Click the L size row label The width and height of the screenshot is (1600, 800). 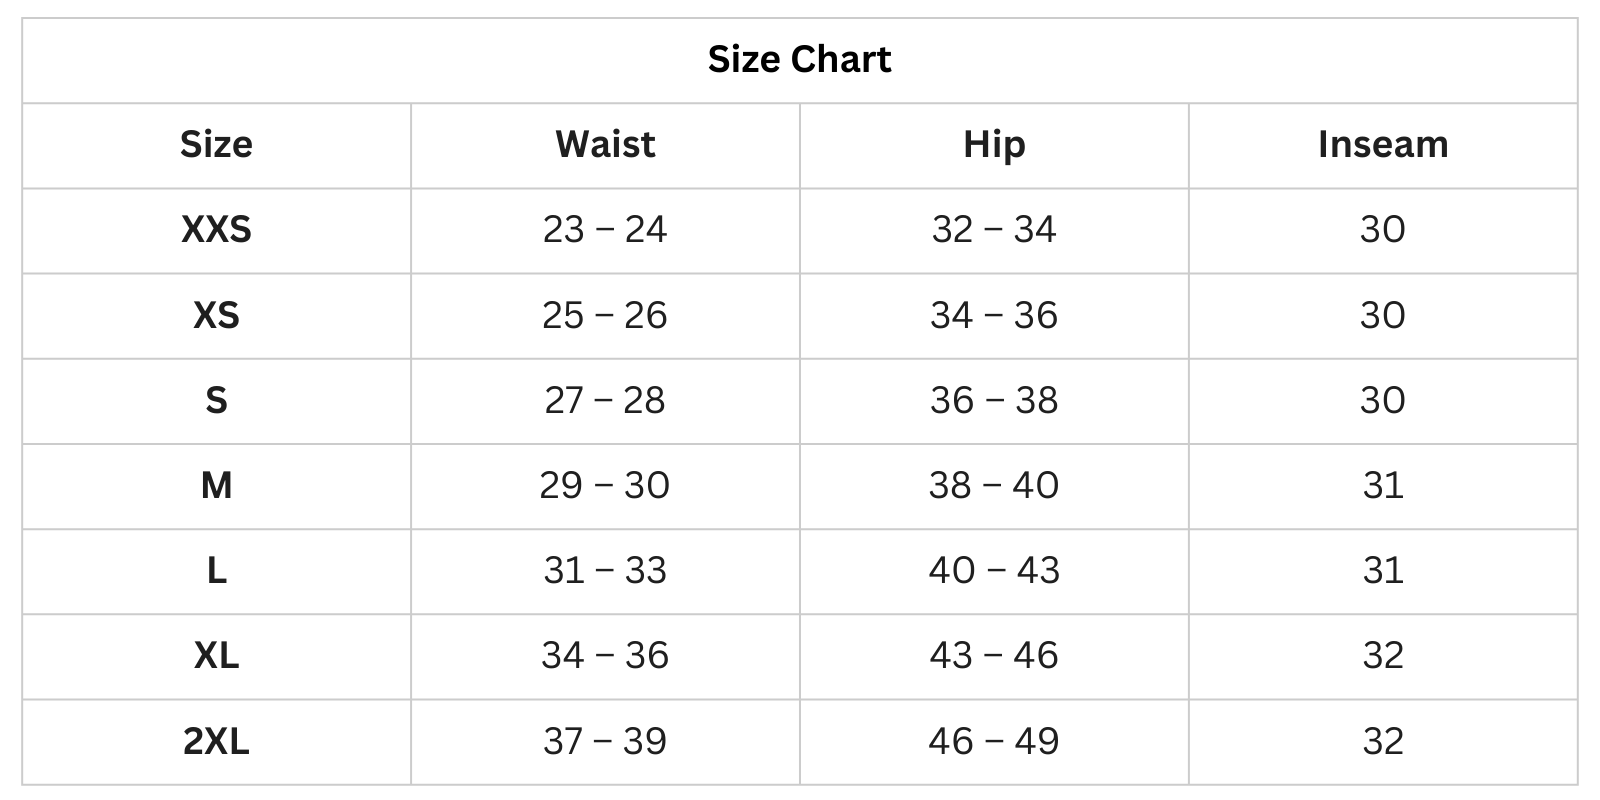point(216,571)
